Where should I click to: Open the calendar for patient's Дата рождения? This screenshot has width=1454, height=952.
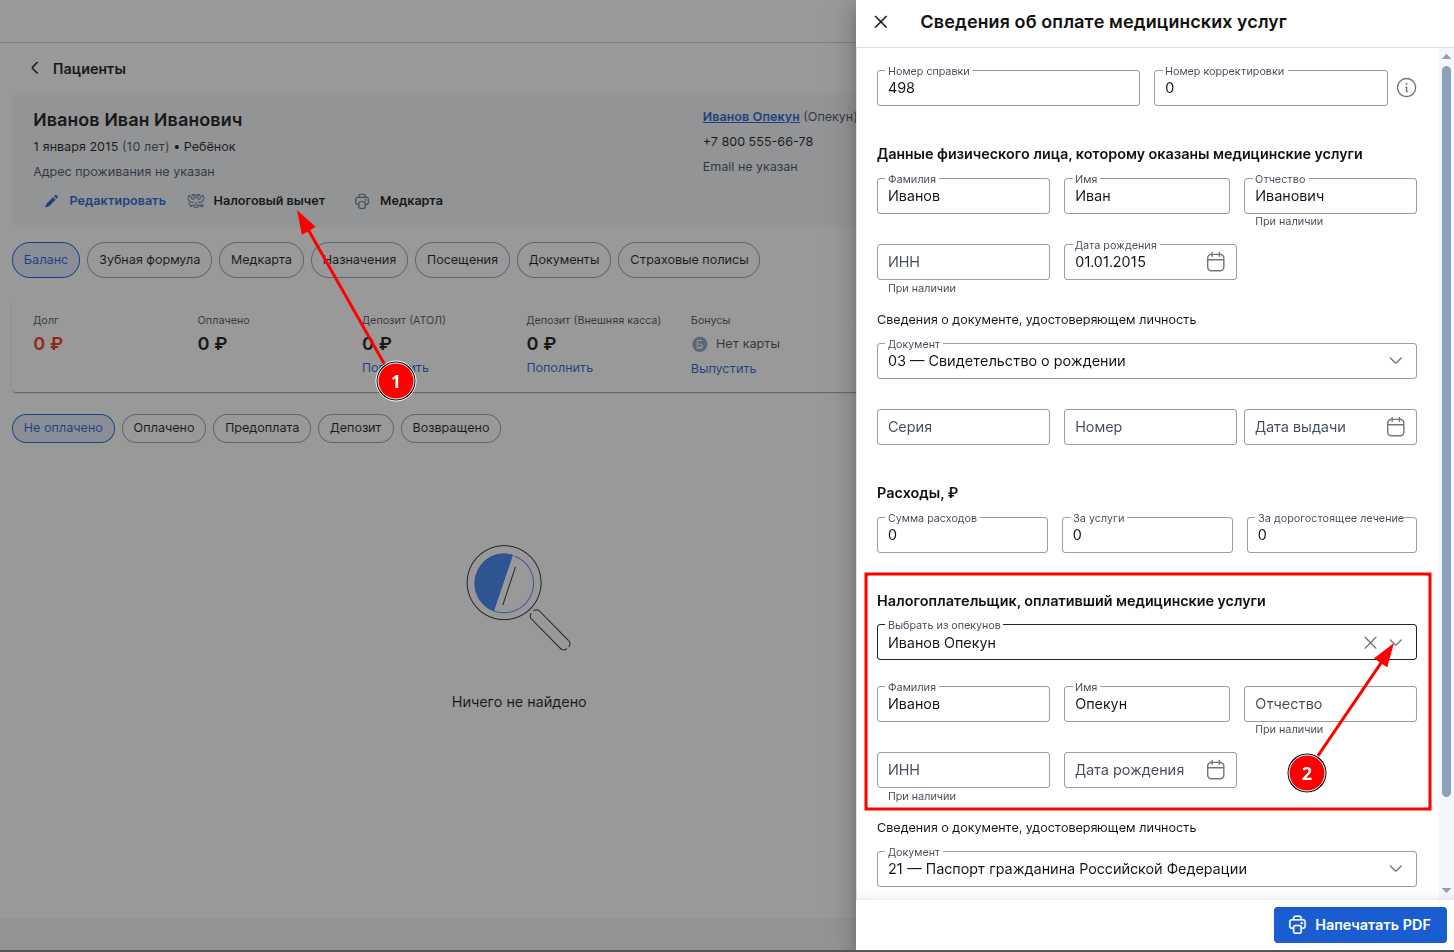[x=1216, y=262]
